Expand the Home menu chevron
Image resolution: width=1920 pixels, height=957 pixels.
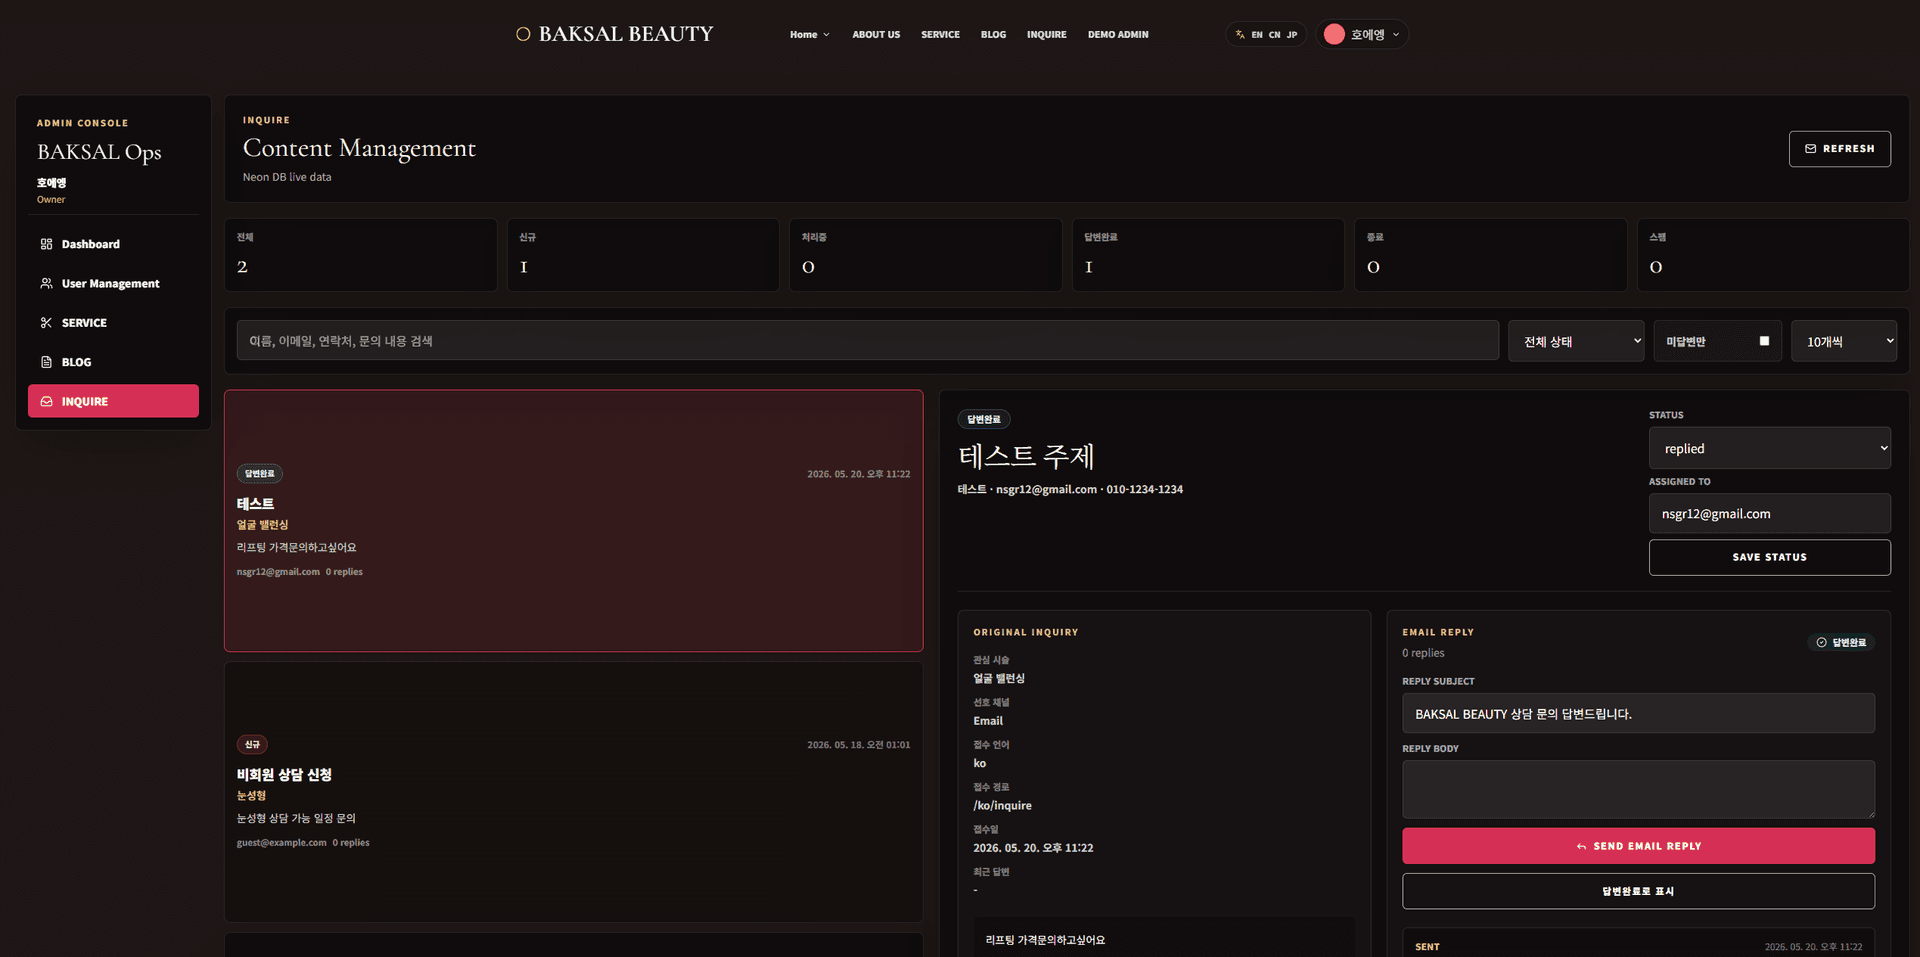click(826, 35)
